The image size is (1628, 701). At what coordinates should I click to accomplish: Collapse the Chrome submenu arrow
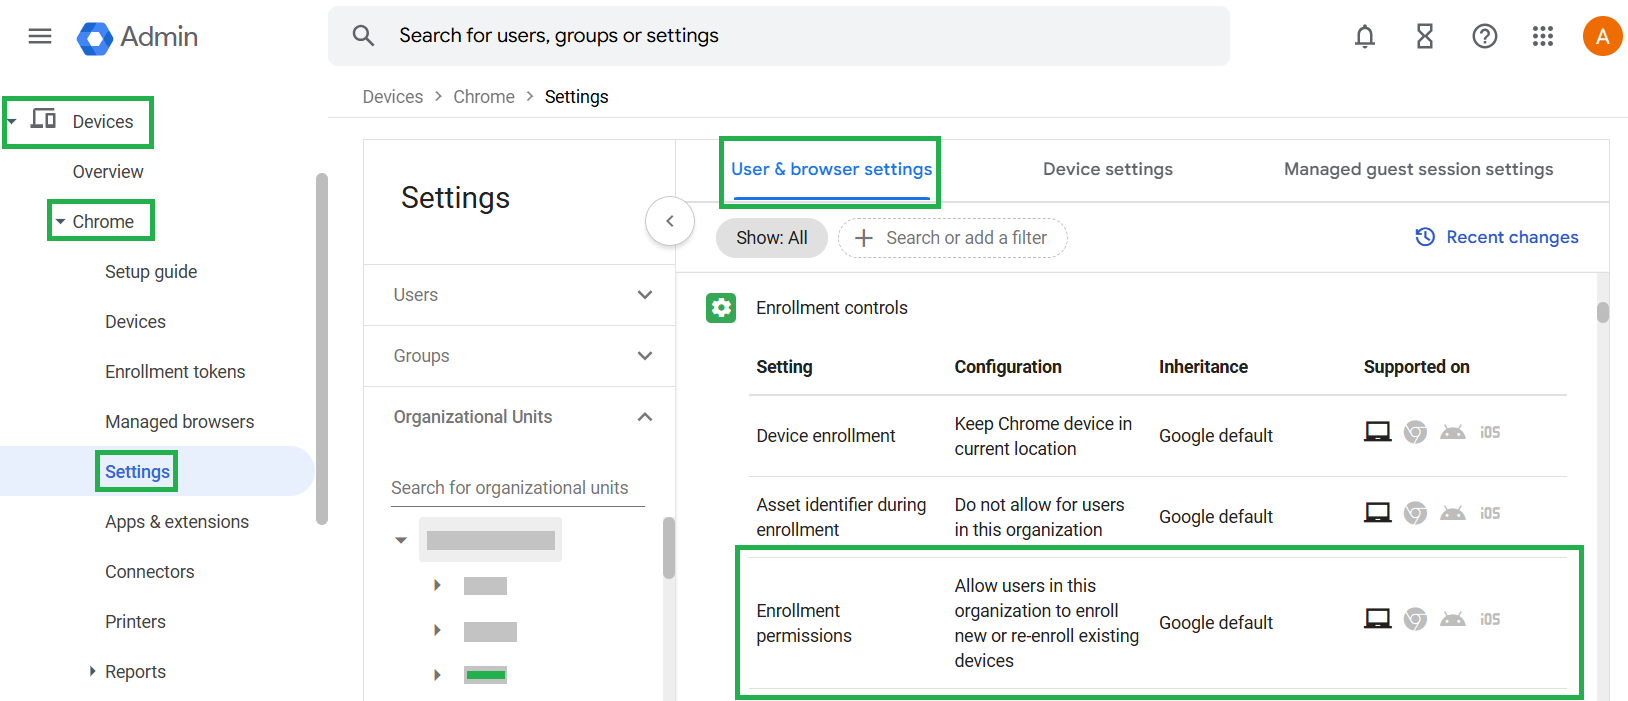(x=61, y=222)
